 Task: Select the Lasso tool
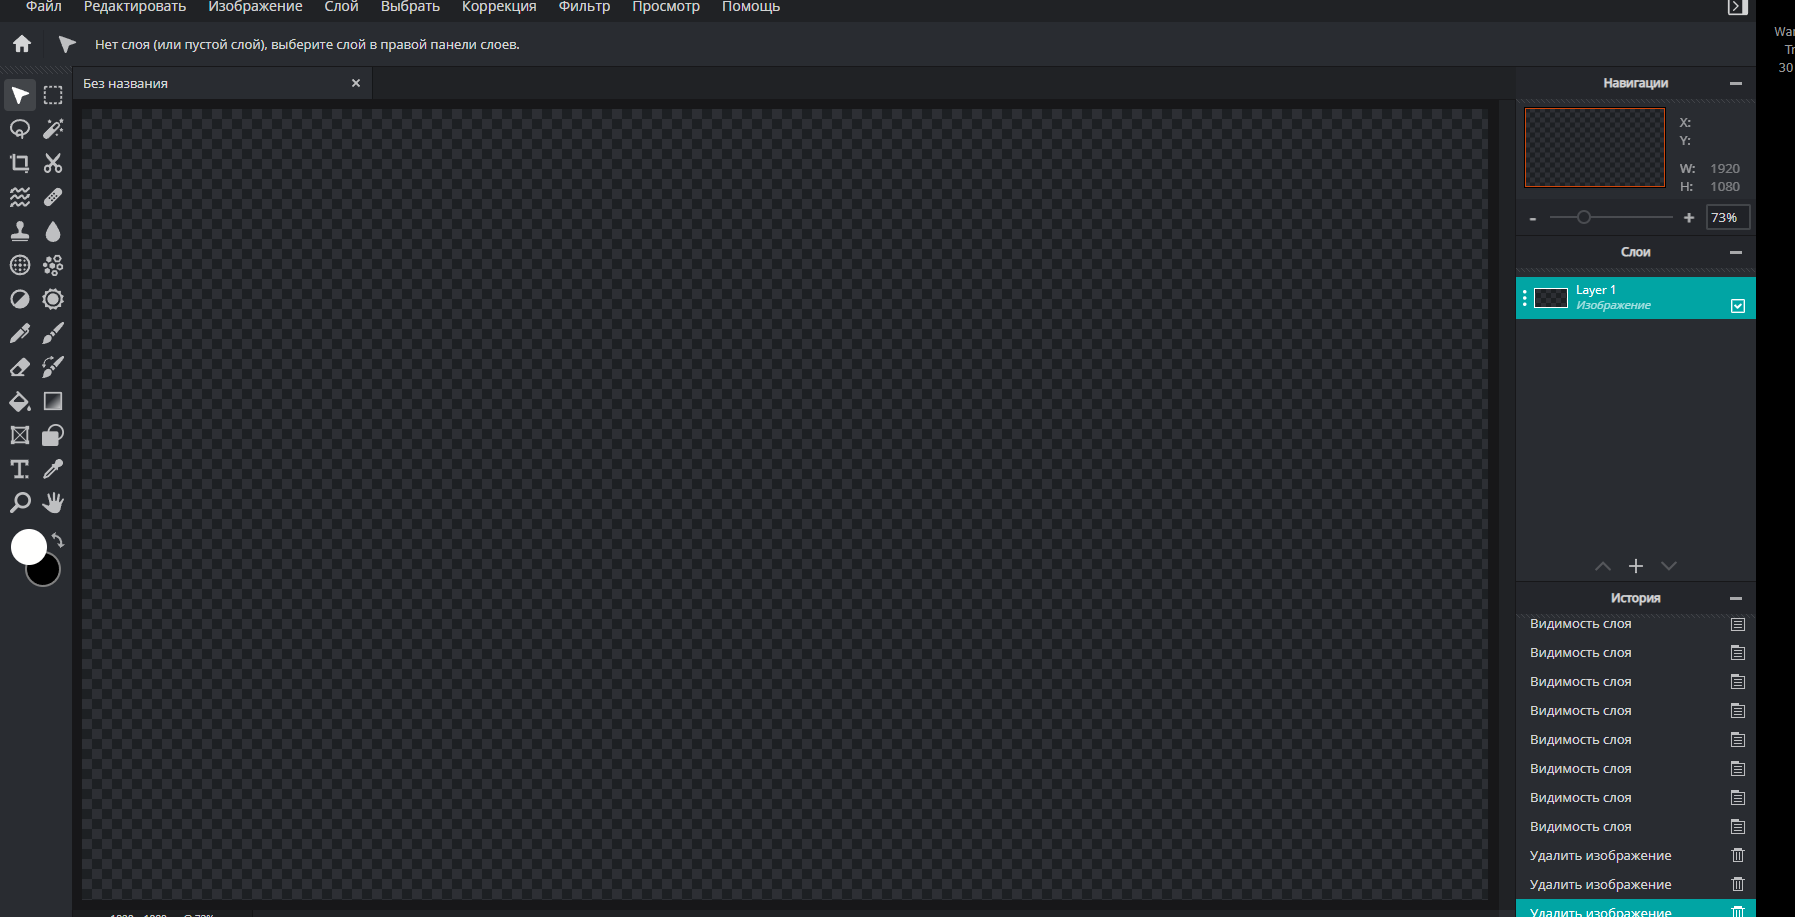(20, 129)
